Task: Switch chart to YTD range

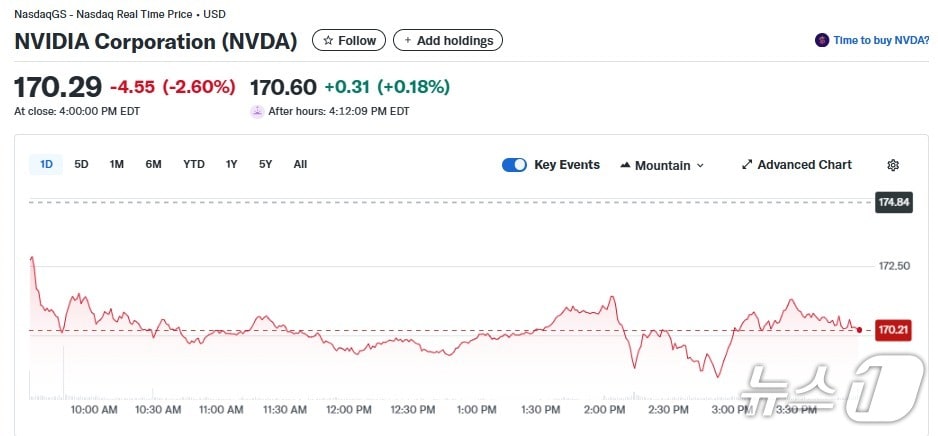Action: [x=194, y=164]
